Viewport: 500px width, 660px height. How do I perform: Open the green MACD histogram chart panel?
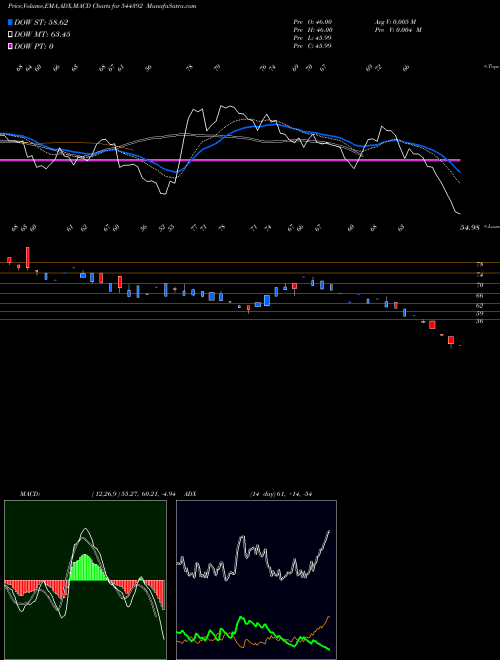pos(85,580)
